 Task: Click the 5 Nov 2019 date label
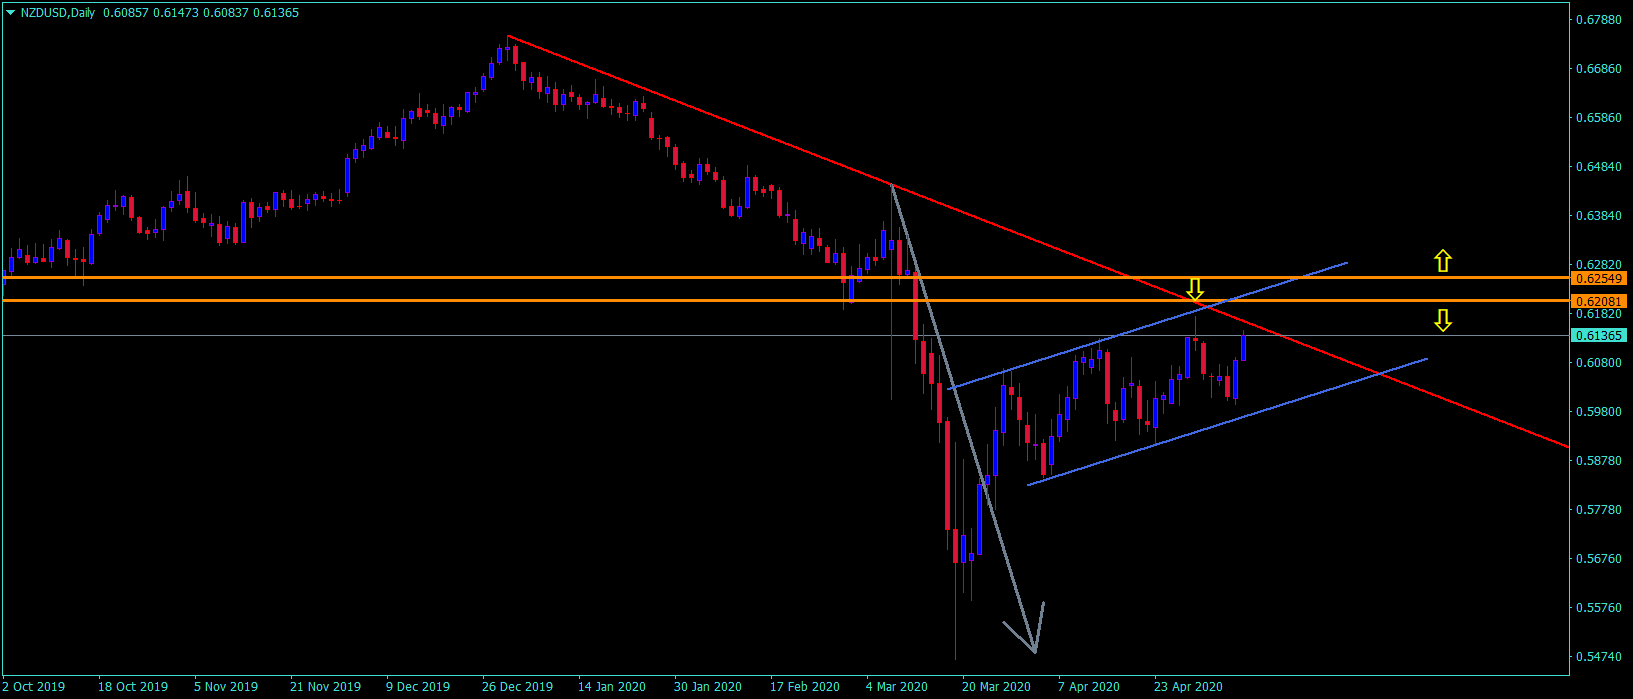click(226, 687)
